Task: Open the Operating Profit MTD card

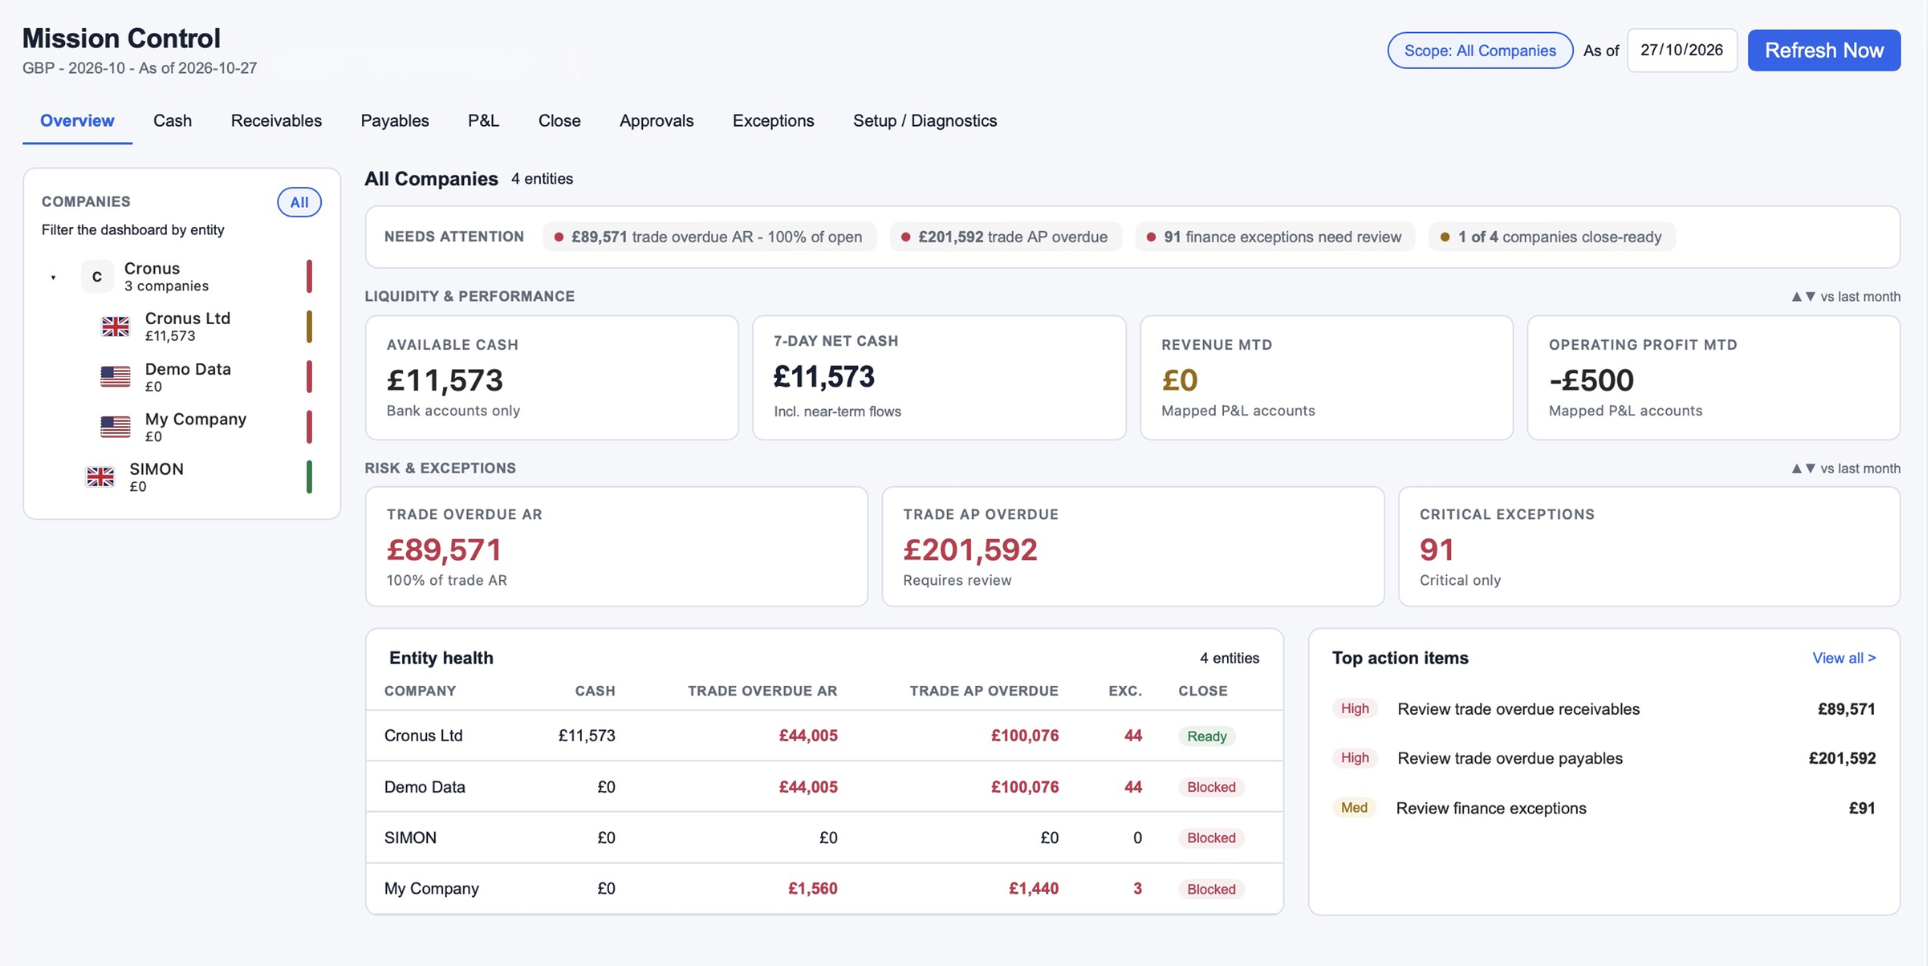Action: 1713,378
